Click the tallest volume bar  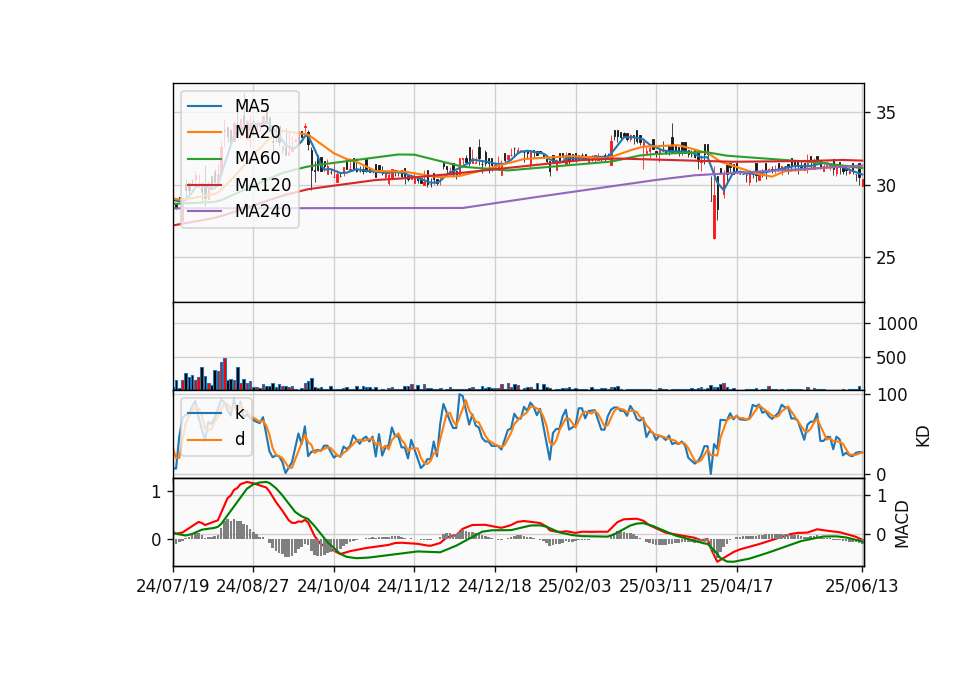point(225,374)
